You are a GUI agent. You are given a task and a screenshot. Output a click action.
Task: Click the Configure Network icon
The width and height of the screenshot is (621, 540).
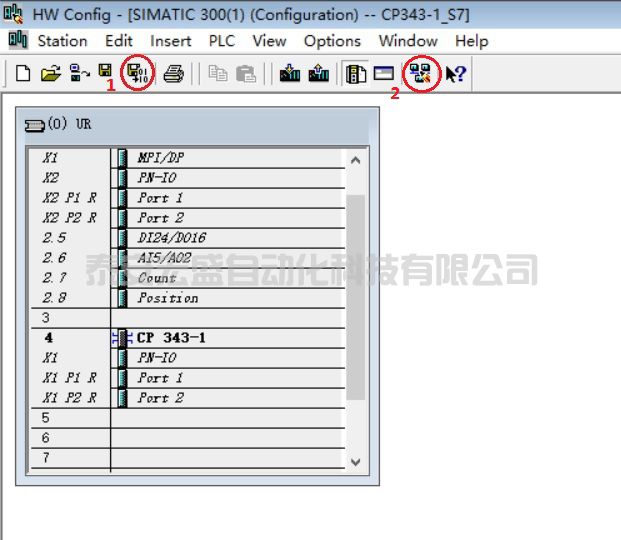click(421, 74)
